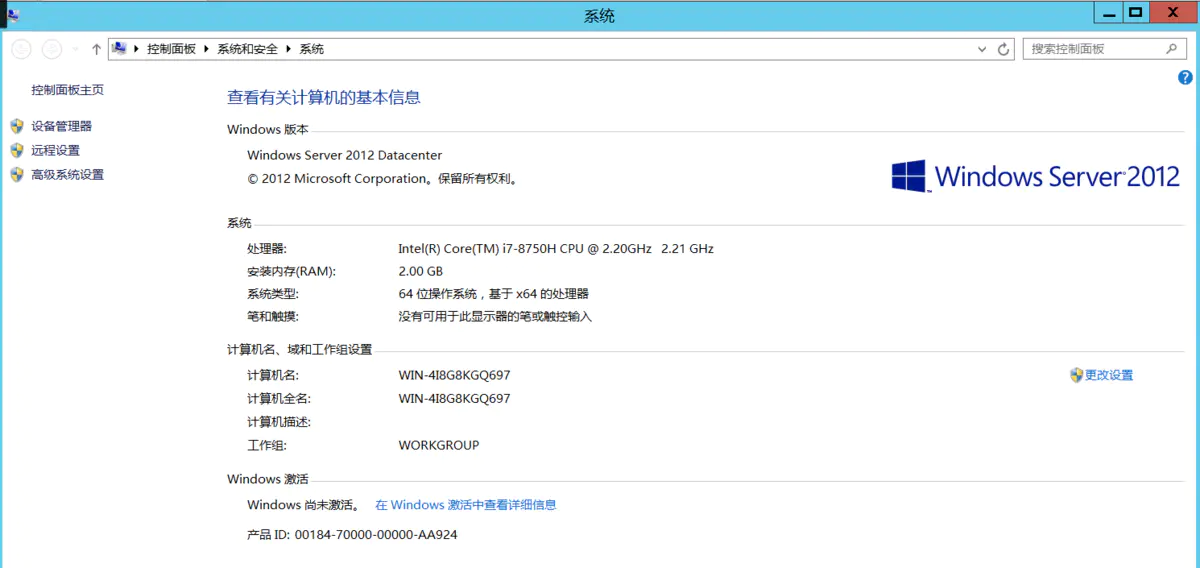Expand the arrow after 系统和安全 breadcrumb
The image size is (1200, 568).
pos(290,48)
